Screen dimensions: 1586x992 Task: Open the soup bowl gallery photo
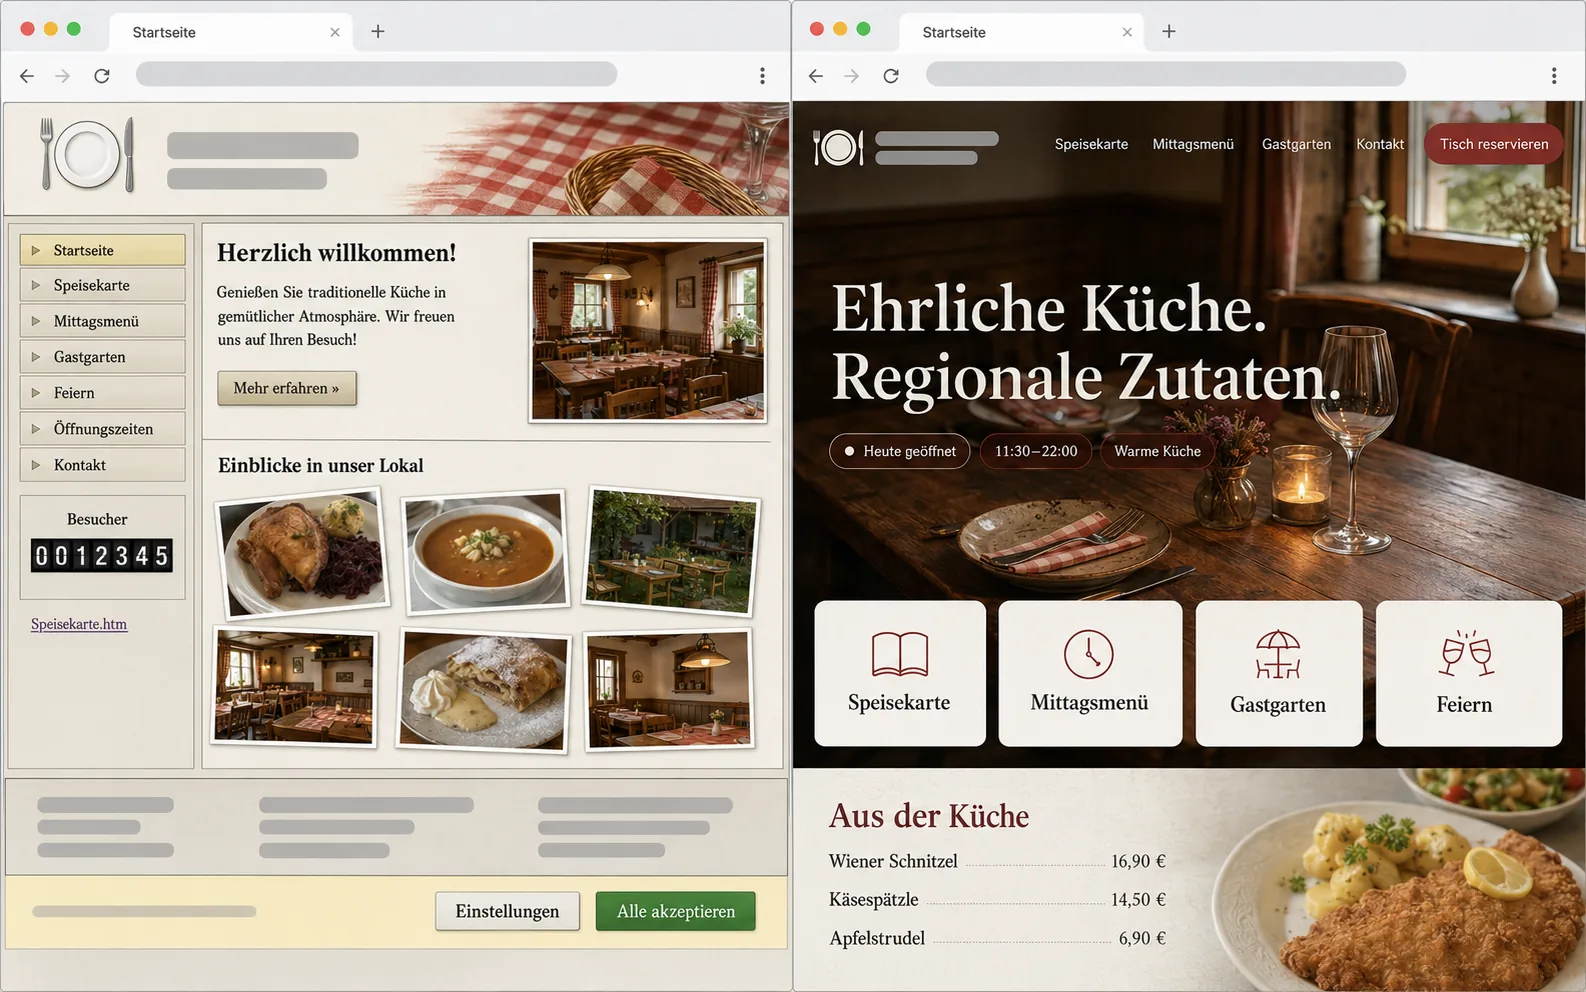(x=485, y=550)
